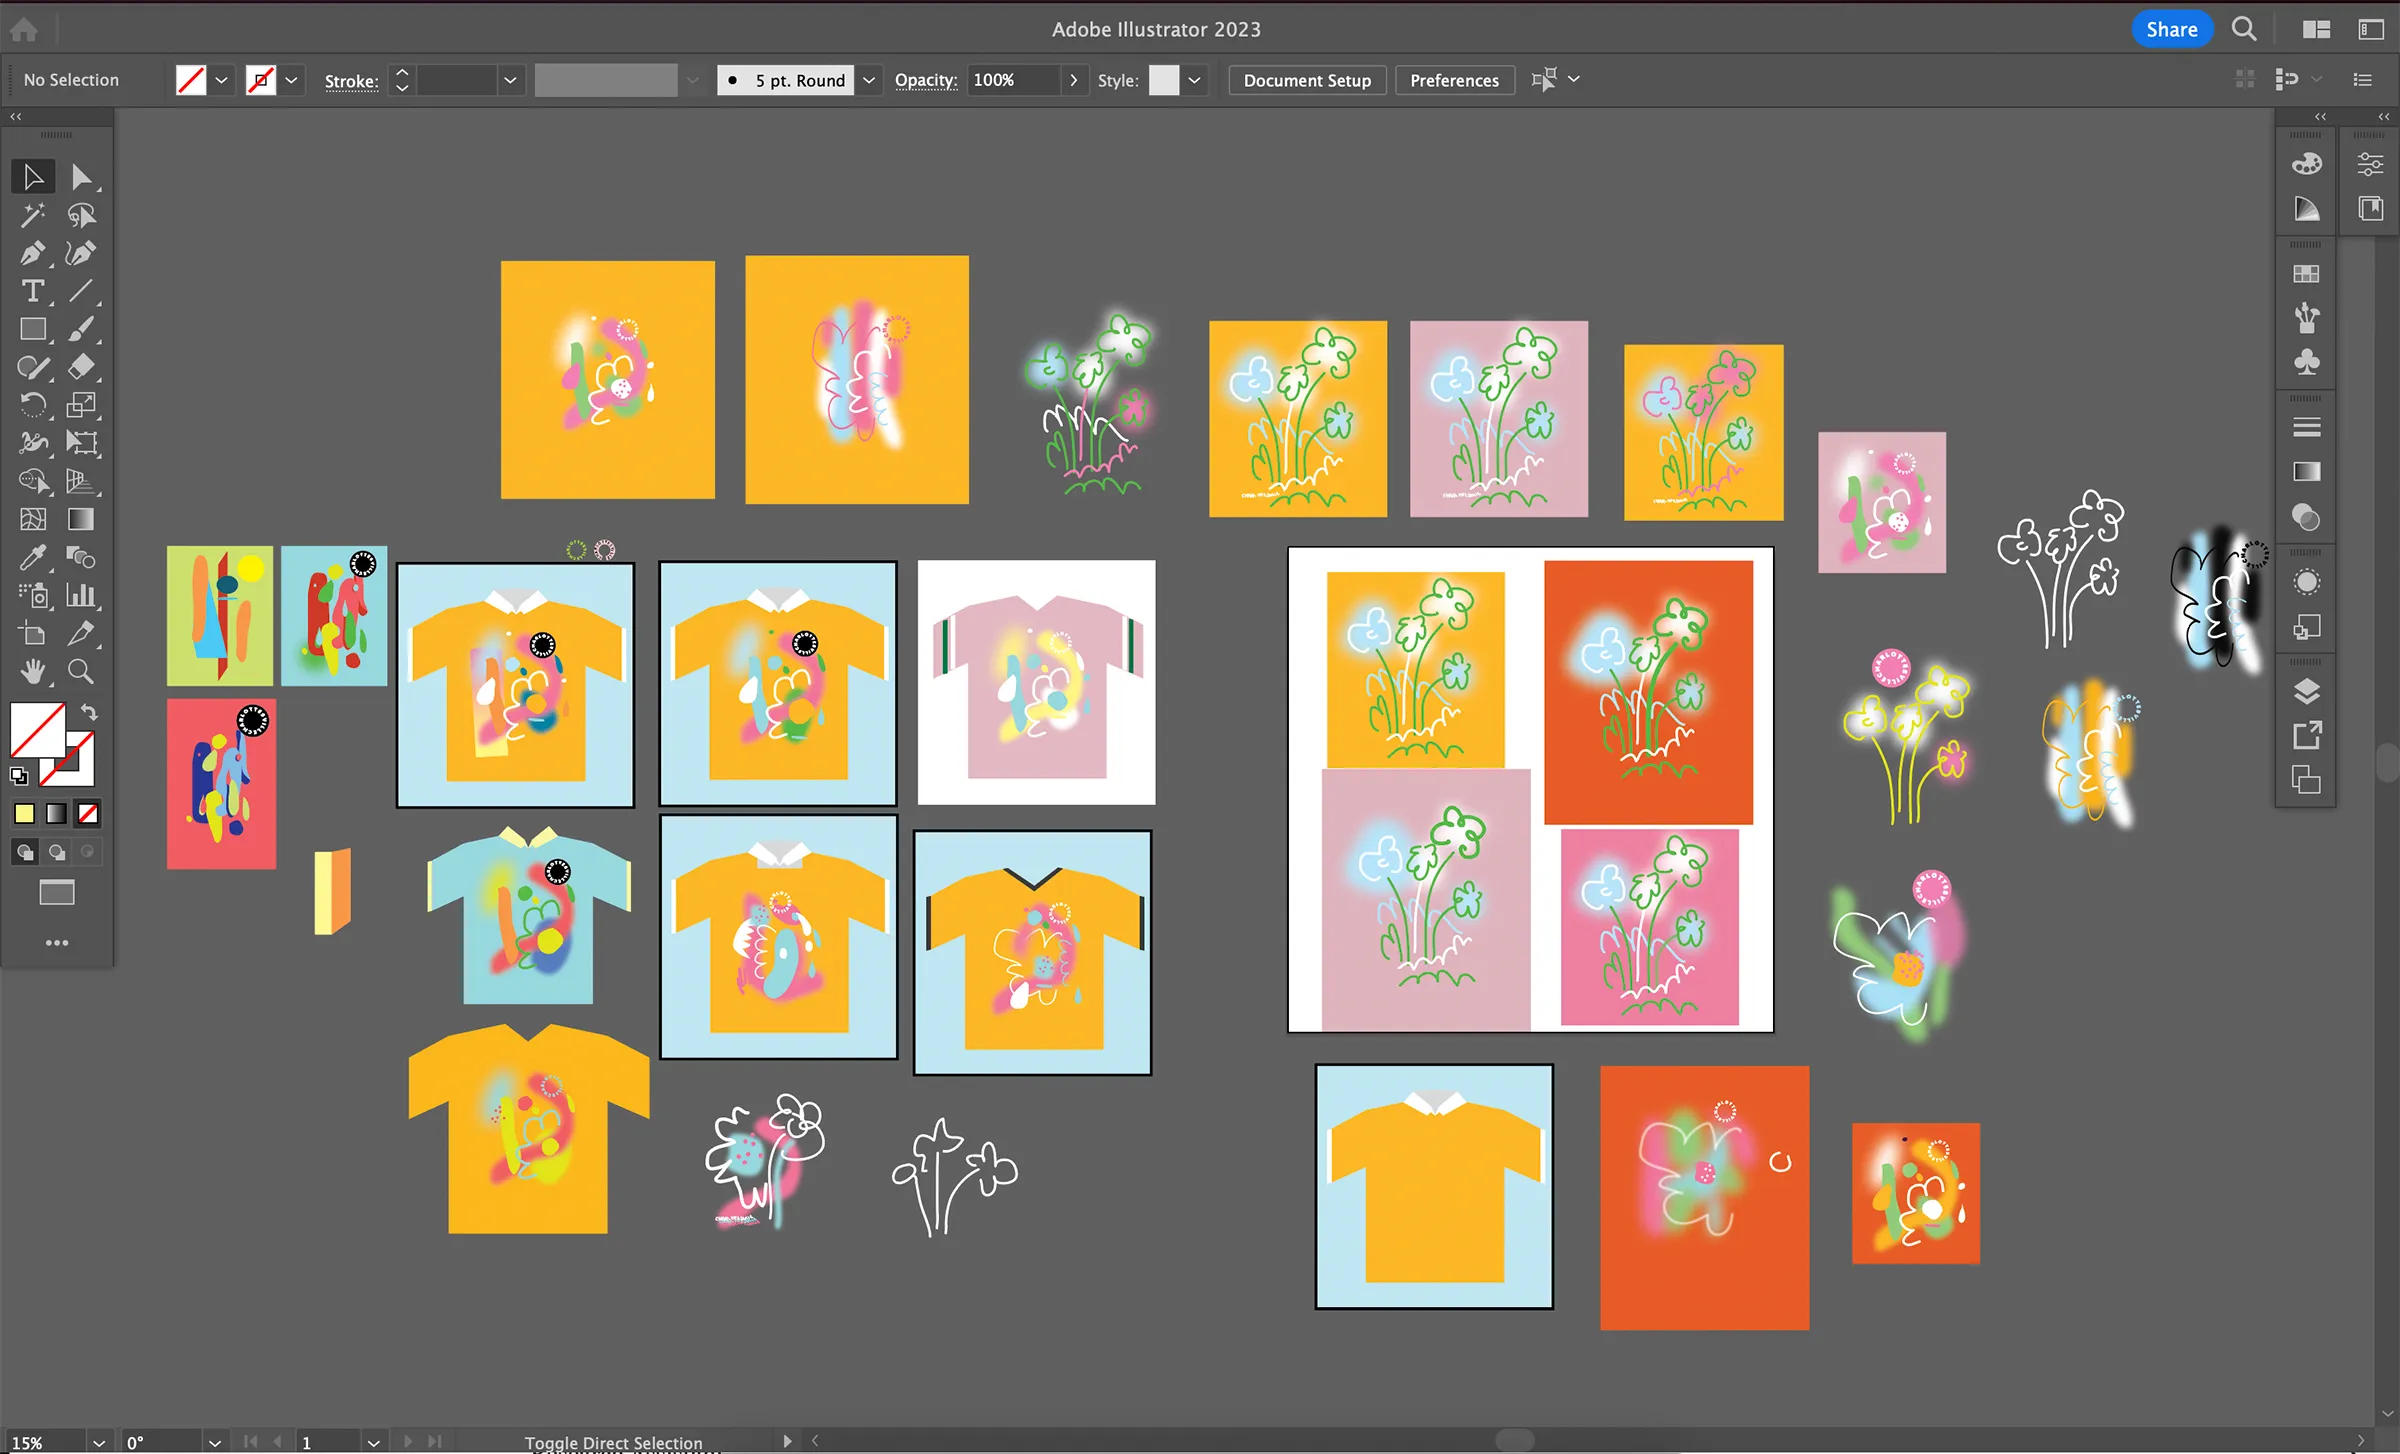Select the Type tool
2400x1454 pixels.
coord(33,291)
